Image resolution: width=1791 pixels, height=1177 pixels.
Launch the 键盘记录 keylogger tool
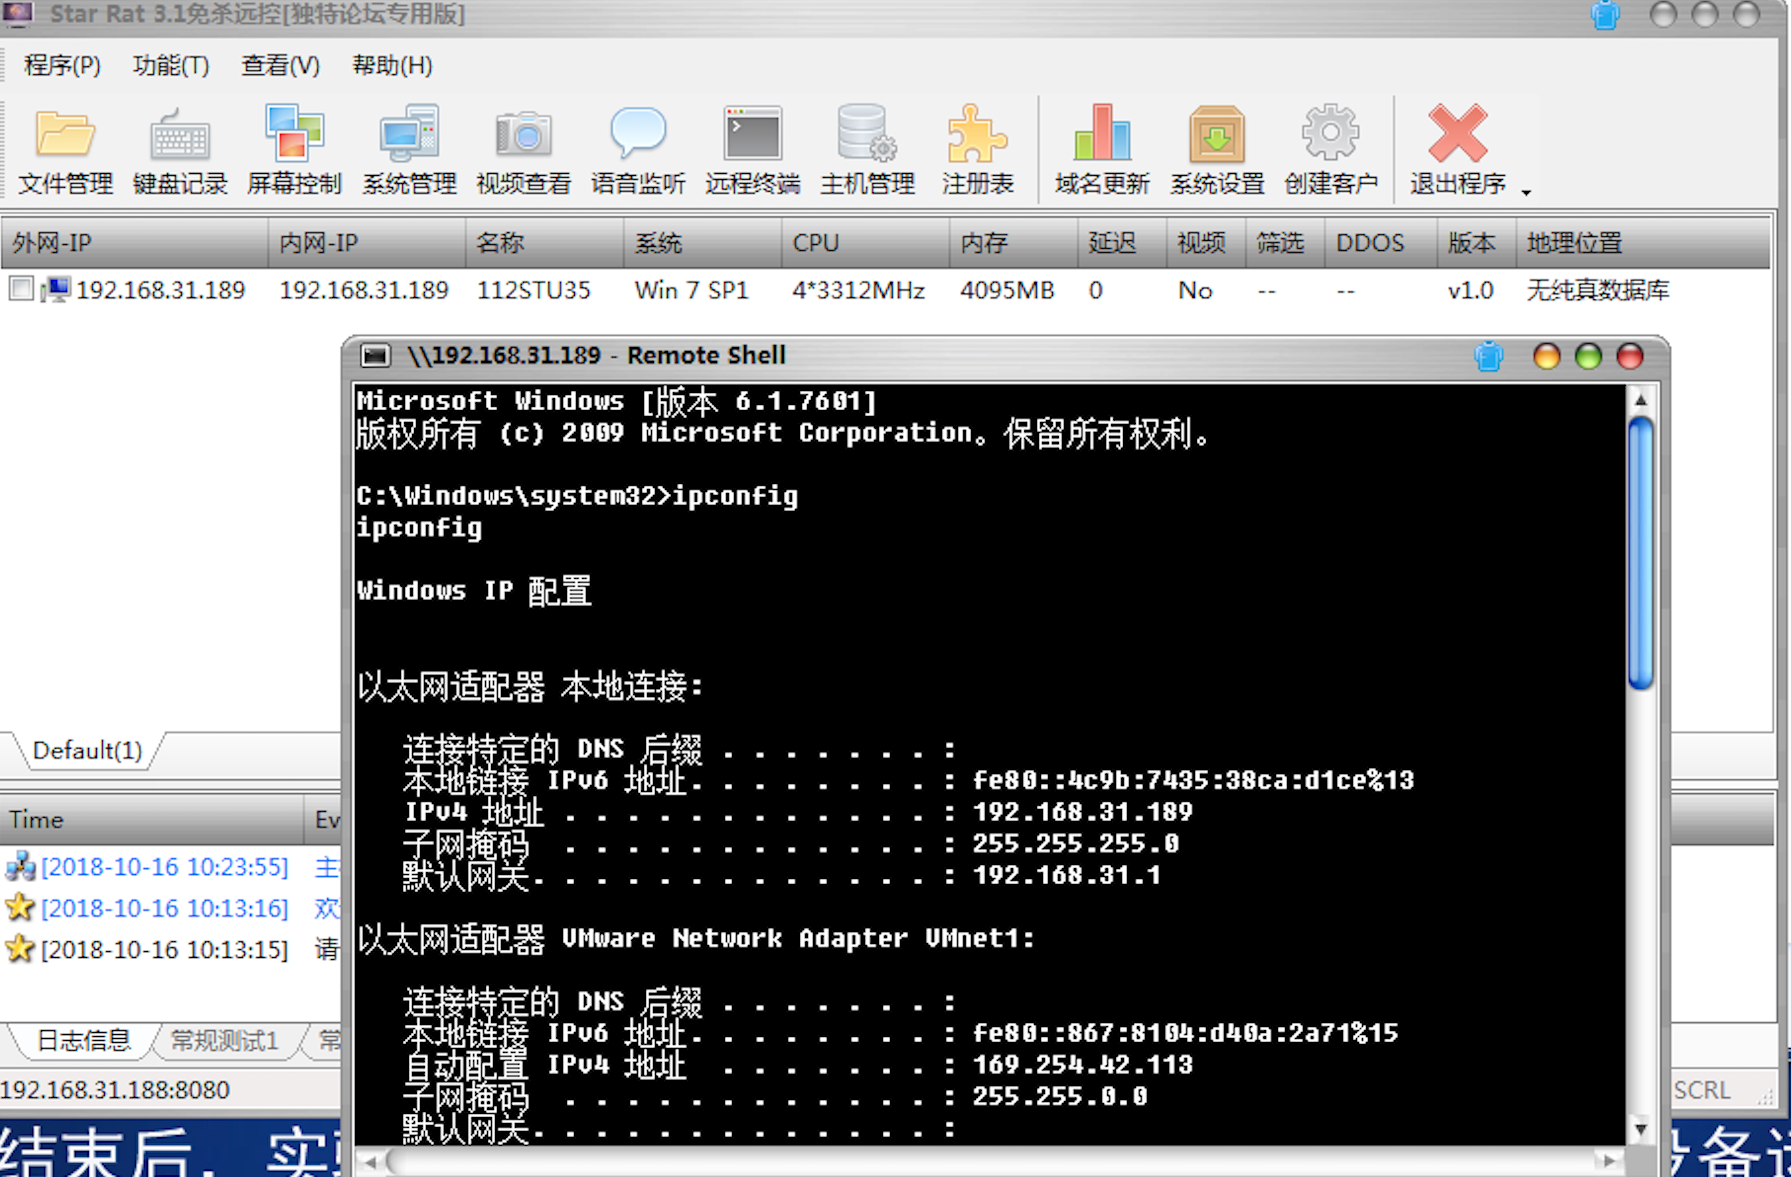[180, 150]
